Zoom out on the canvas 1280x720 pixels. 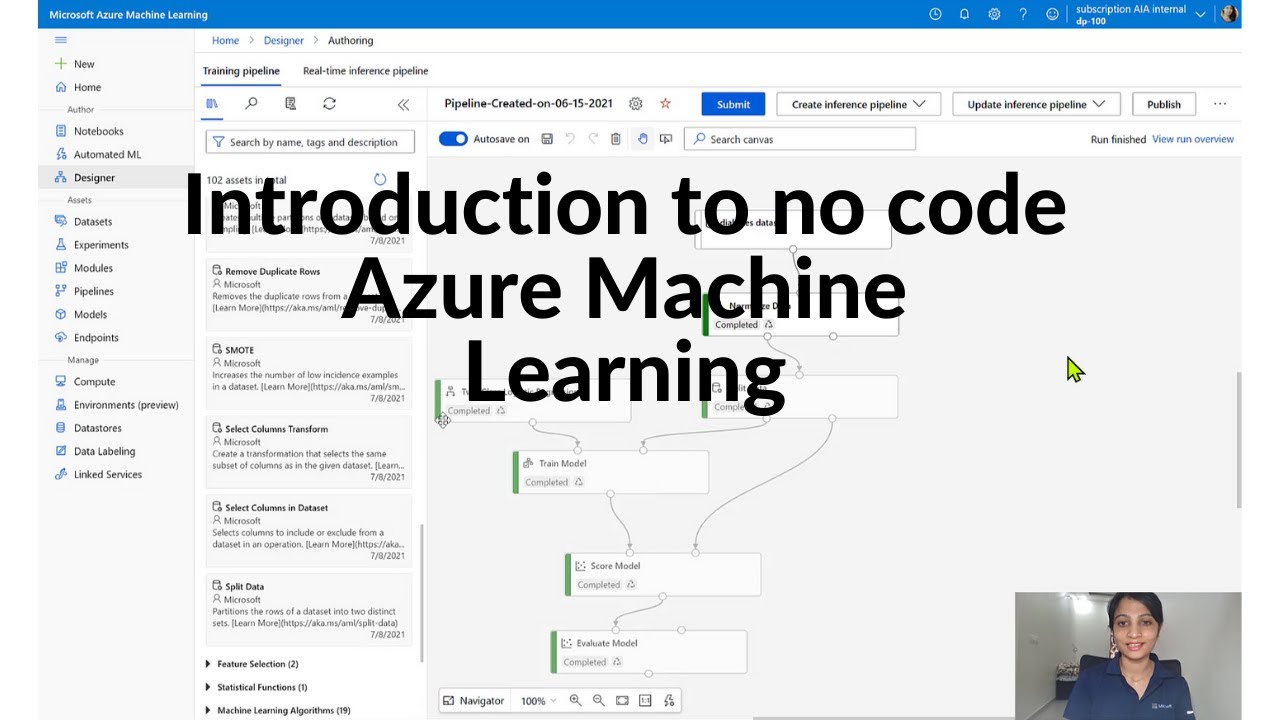[x=598, y=701]
